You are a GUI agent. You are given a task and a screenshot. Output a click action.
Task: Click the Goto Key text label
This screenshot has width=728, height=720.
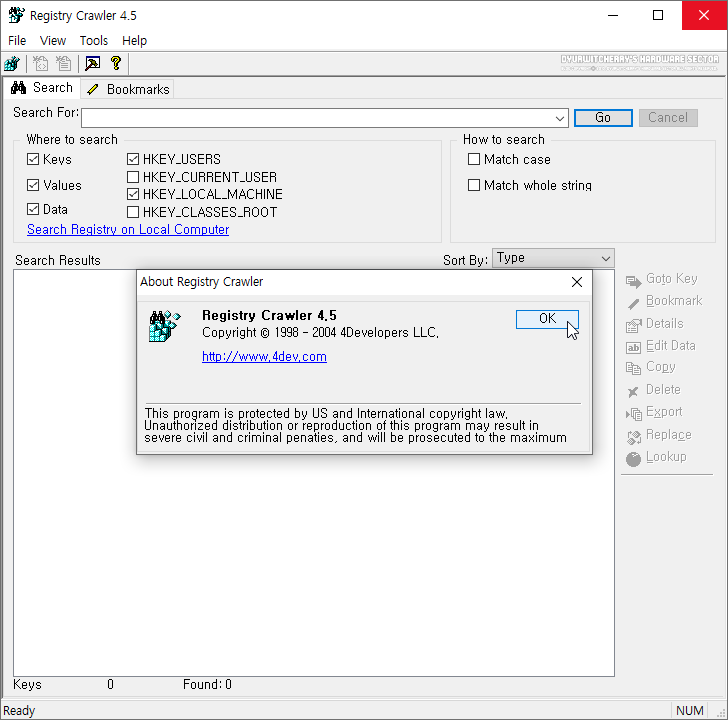click(671, 279)
